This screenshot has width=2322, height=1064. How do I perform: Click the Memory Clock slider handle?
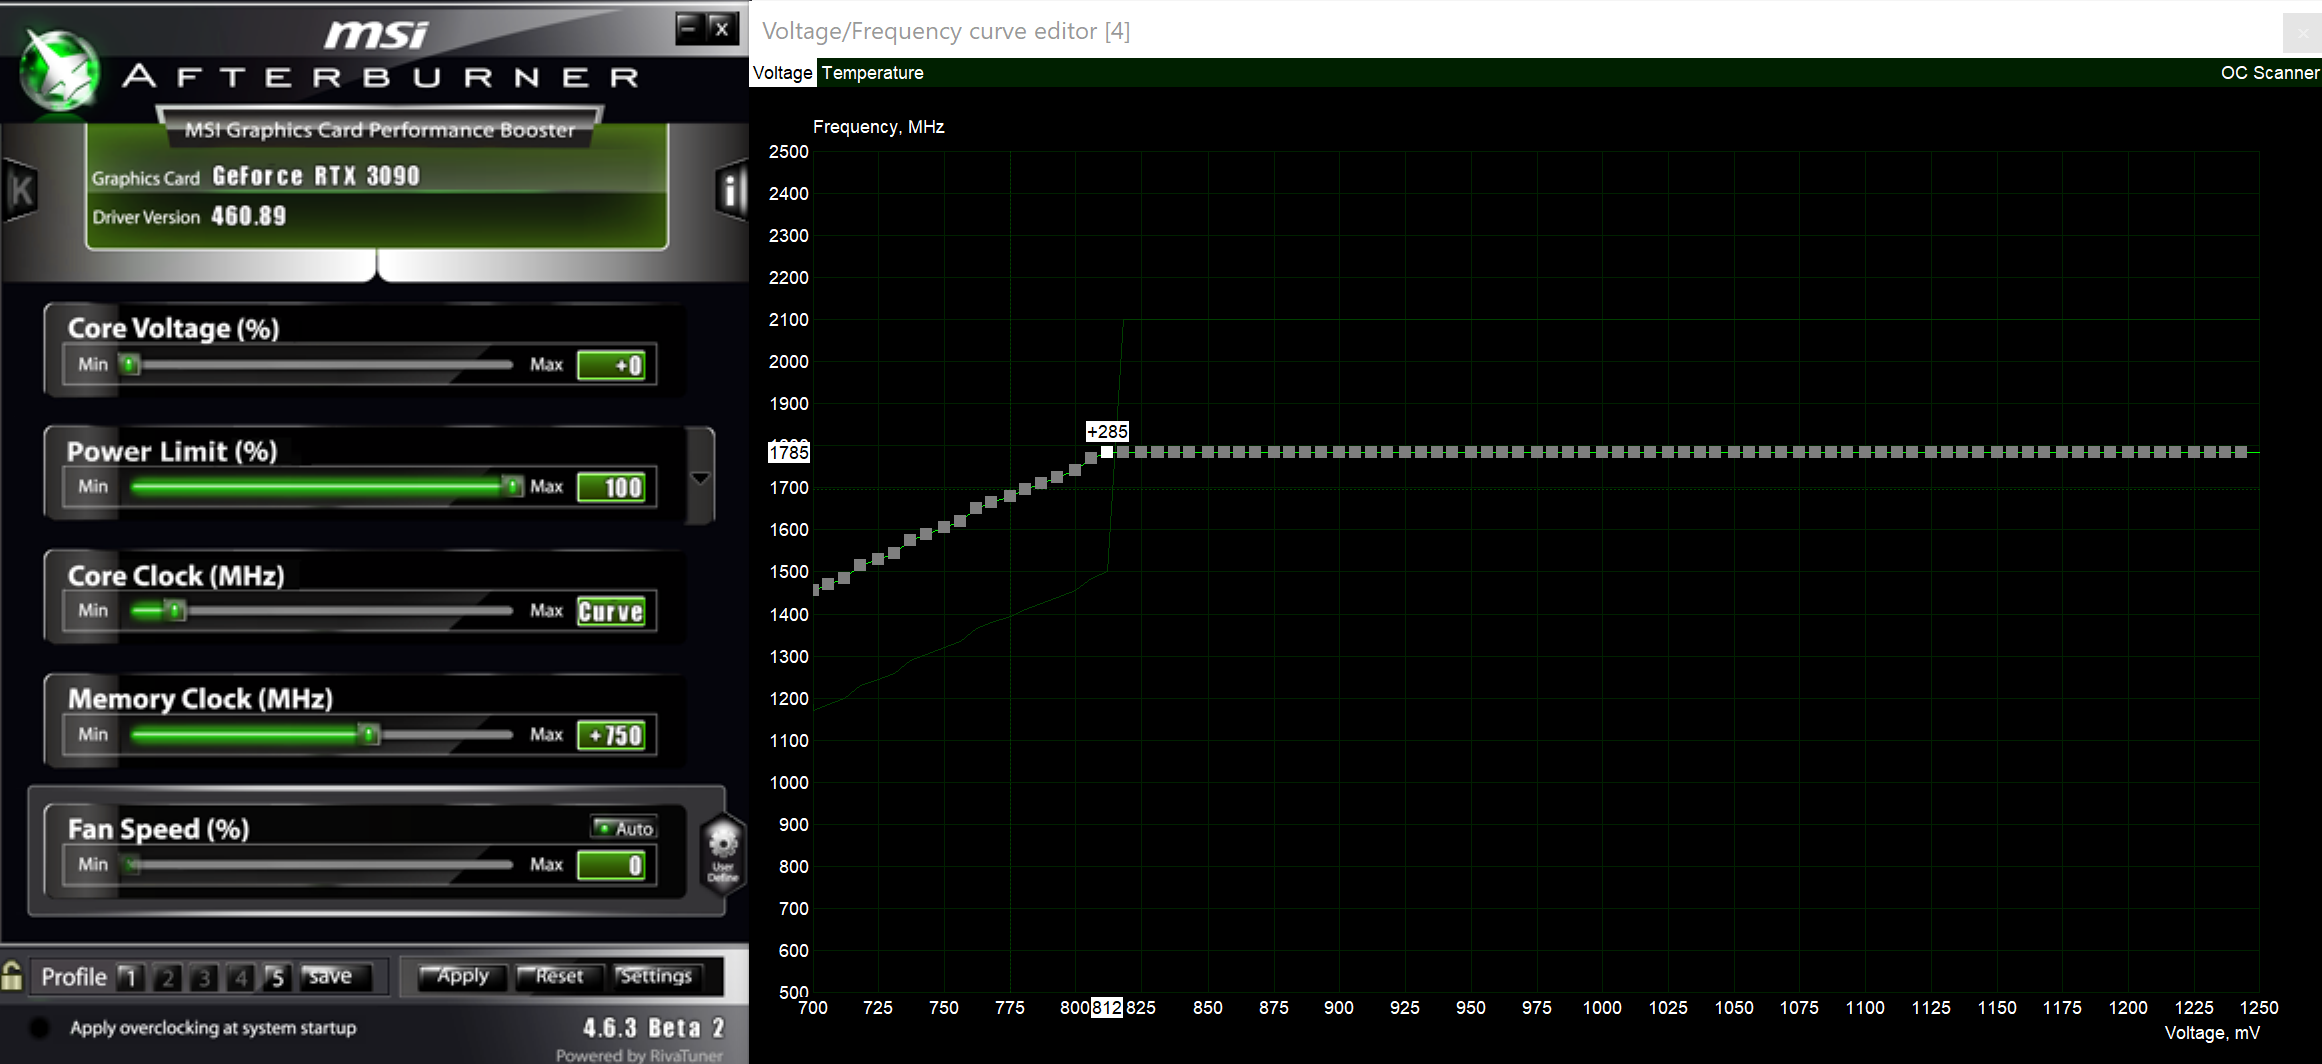pyautogui.click(x=369, y=735)
